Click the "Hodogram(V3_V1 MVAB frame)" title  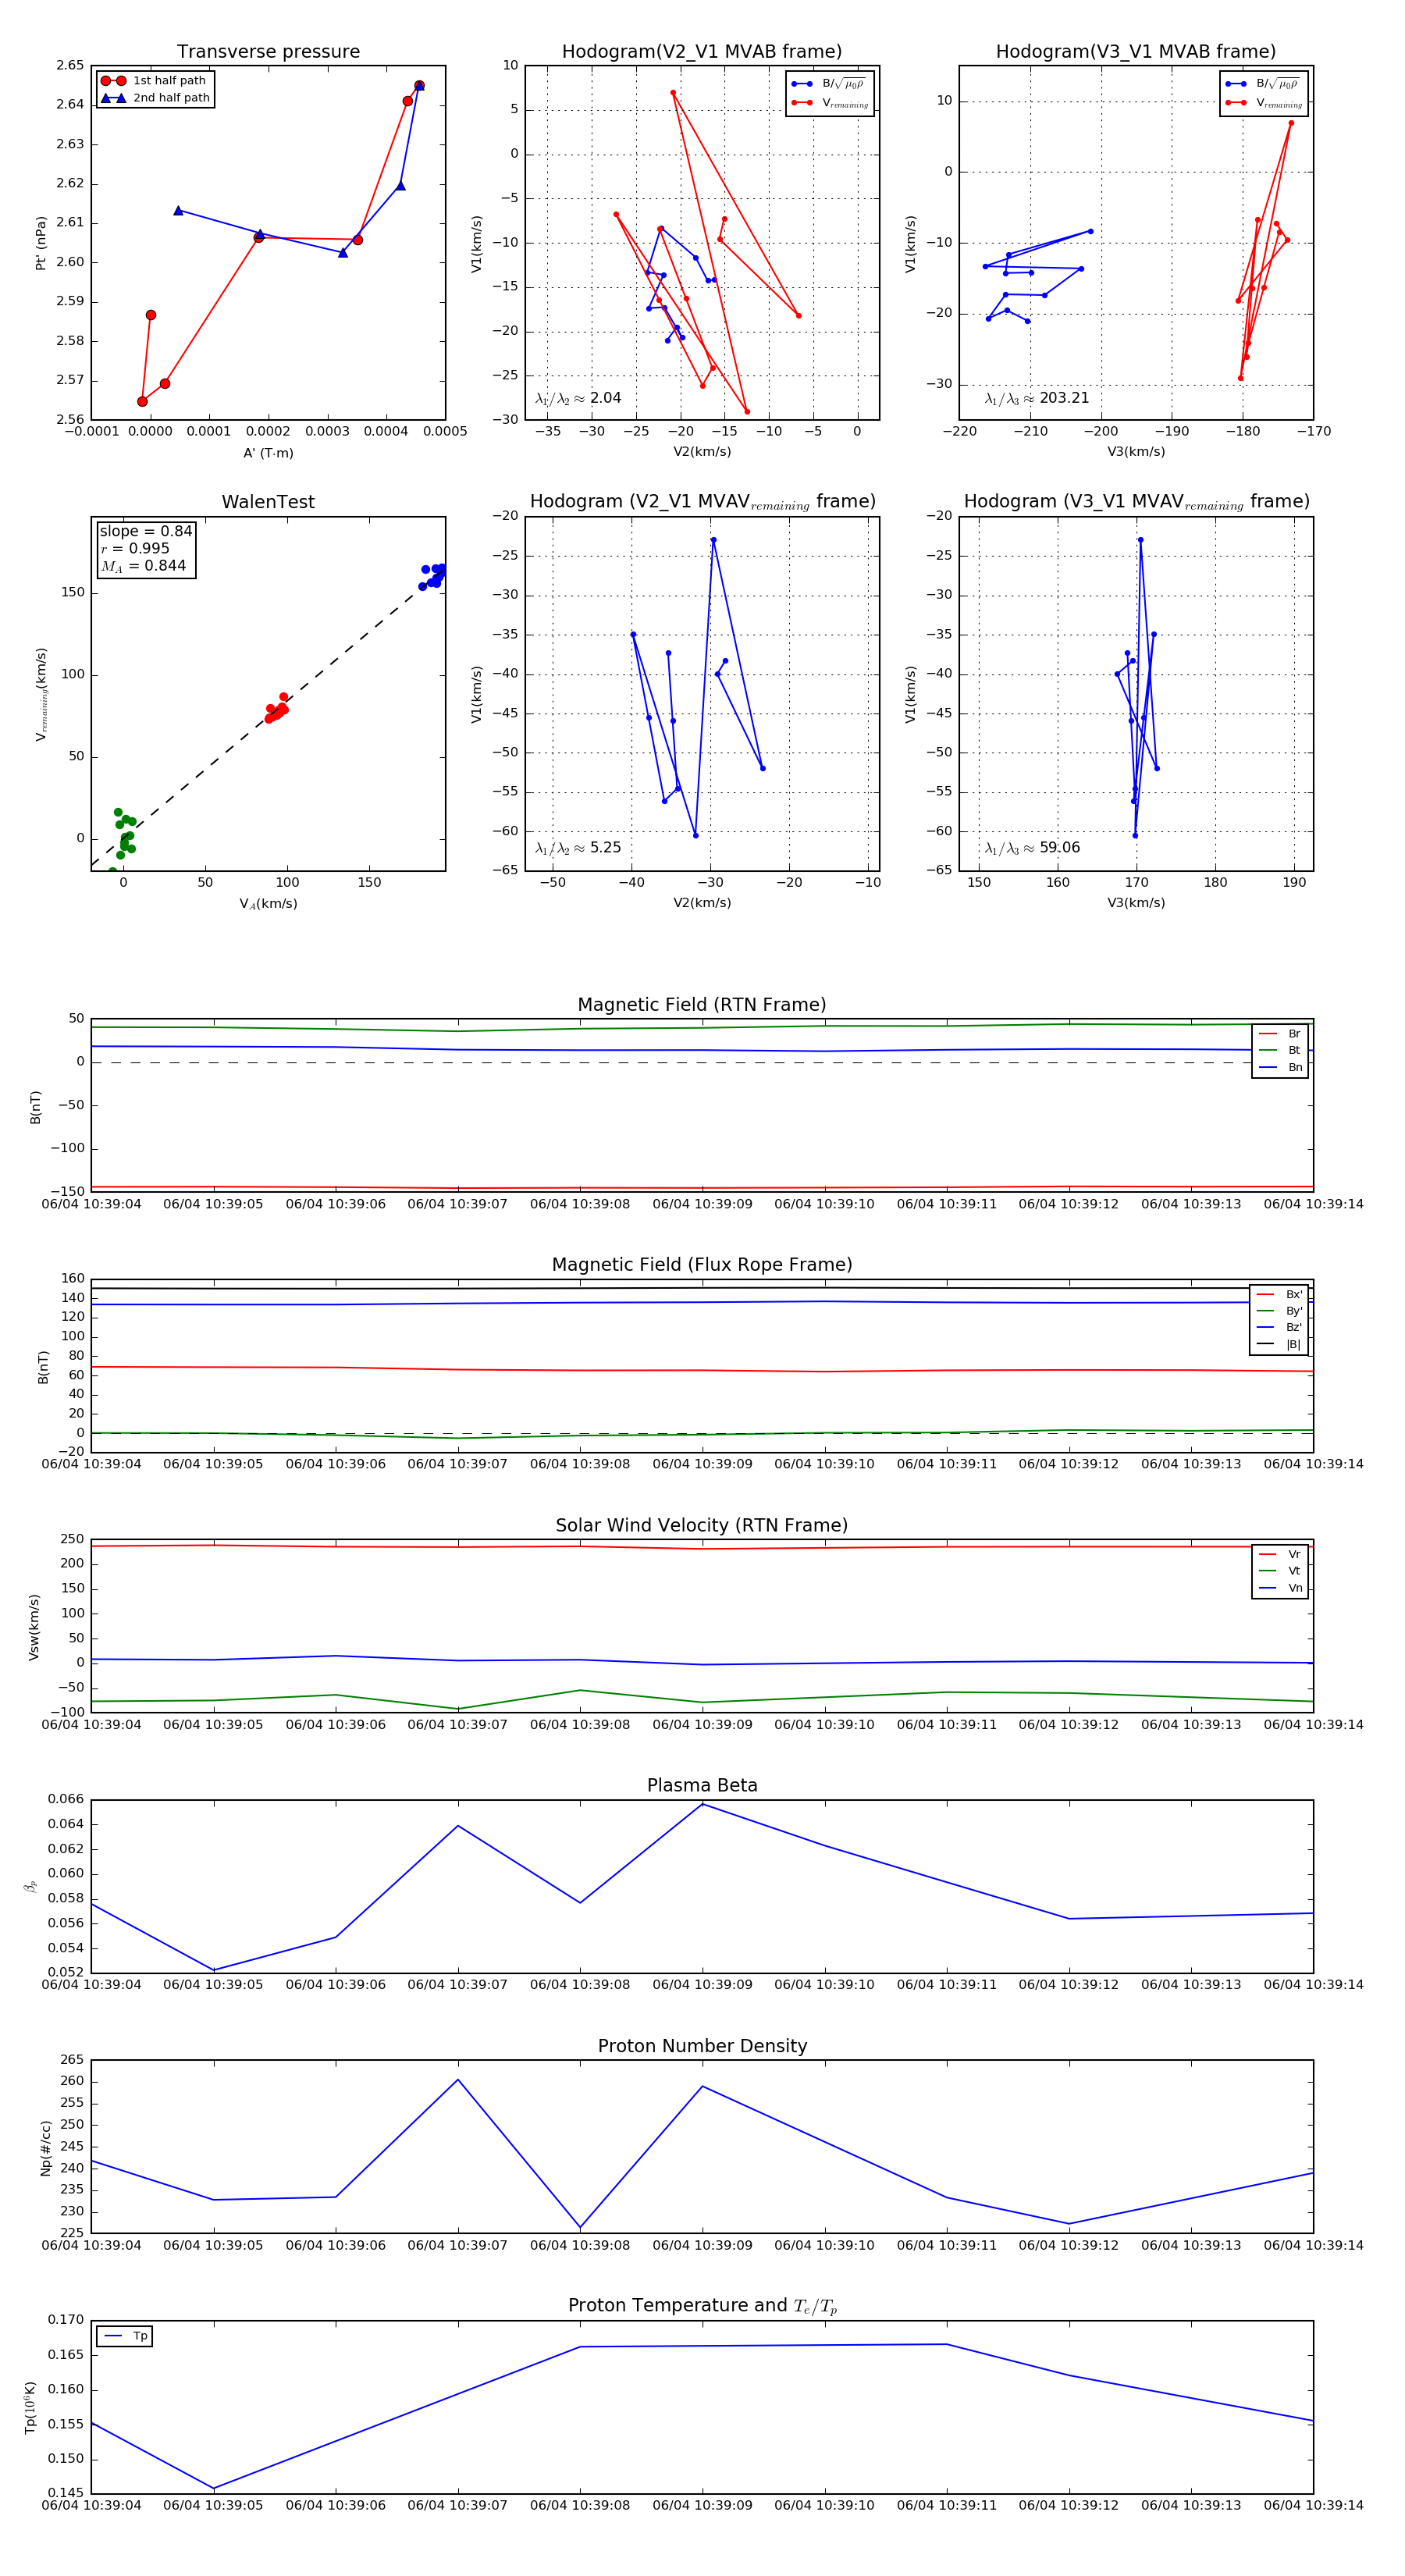(x=1135, y=52)
